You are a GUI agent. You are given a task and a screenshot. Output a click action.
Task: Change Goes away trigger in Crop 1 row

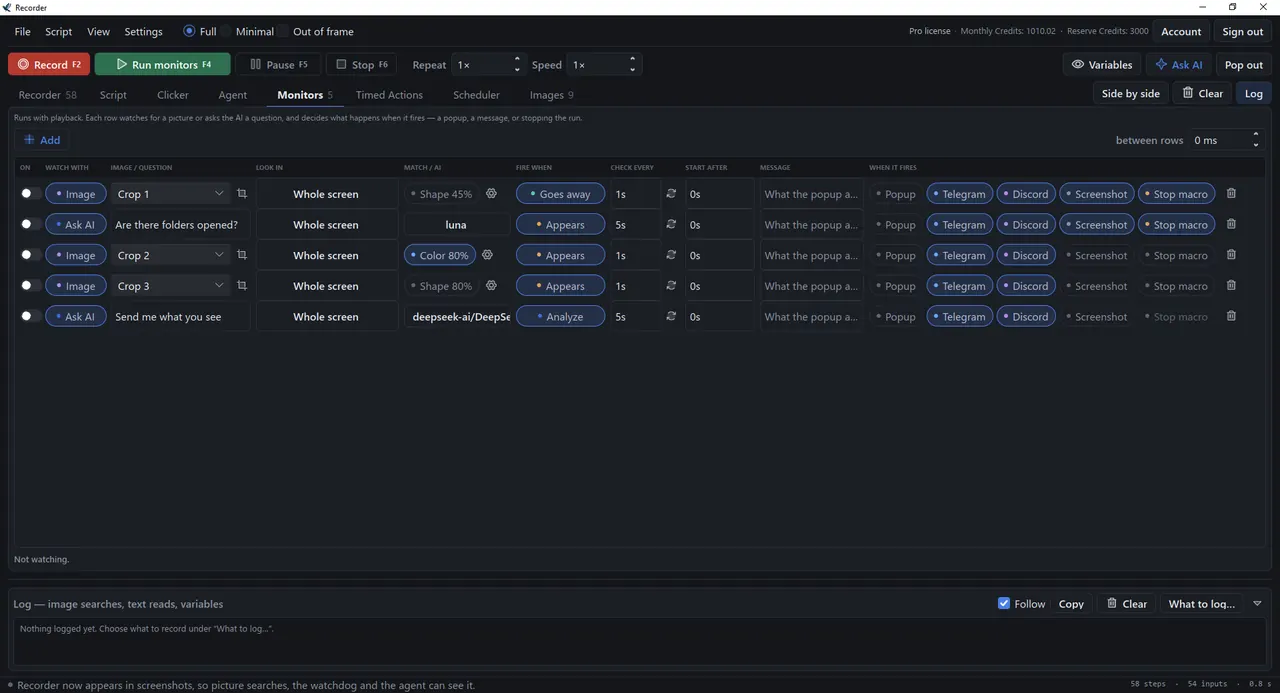pos(560,194)
